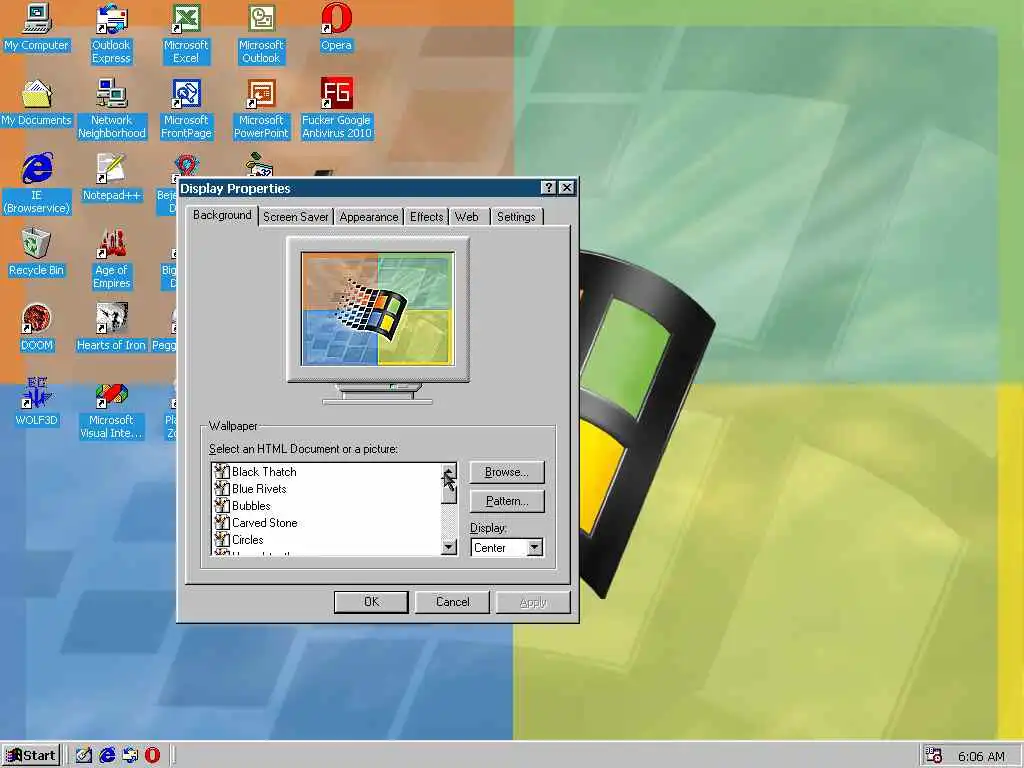Select the Recycle Bin desktop icon
1024x768 pixels.
(x=37, y=252)
